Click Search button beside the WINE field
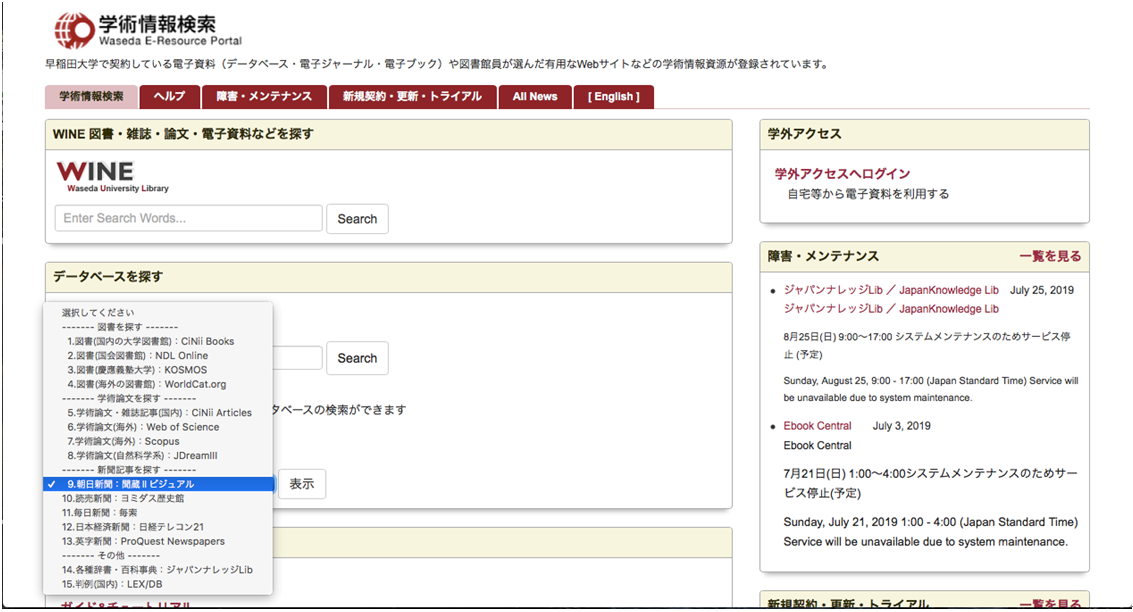This screenshot has width=1133, height=612. 357,219
